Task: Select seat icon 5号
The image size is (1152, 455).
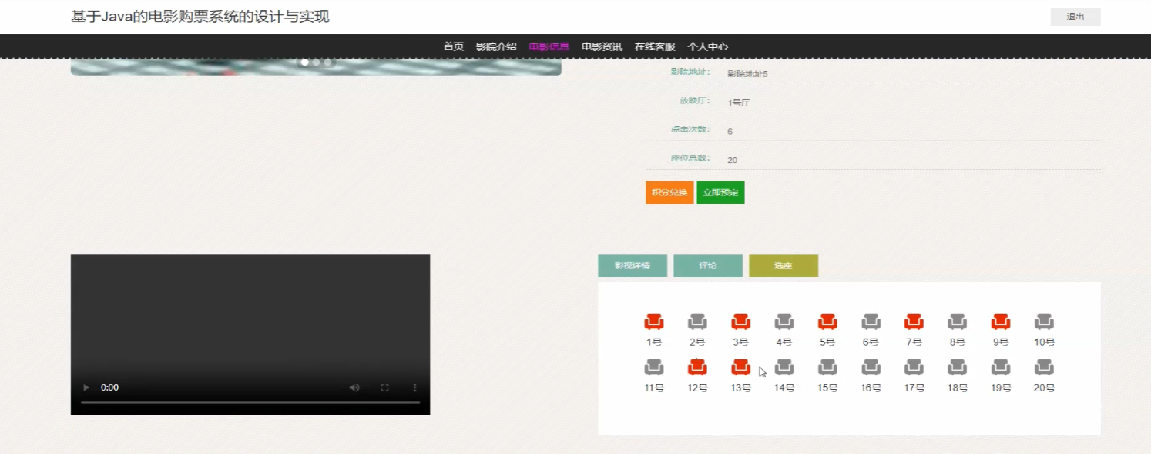Action: point(827,321)
